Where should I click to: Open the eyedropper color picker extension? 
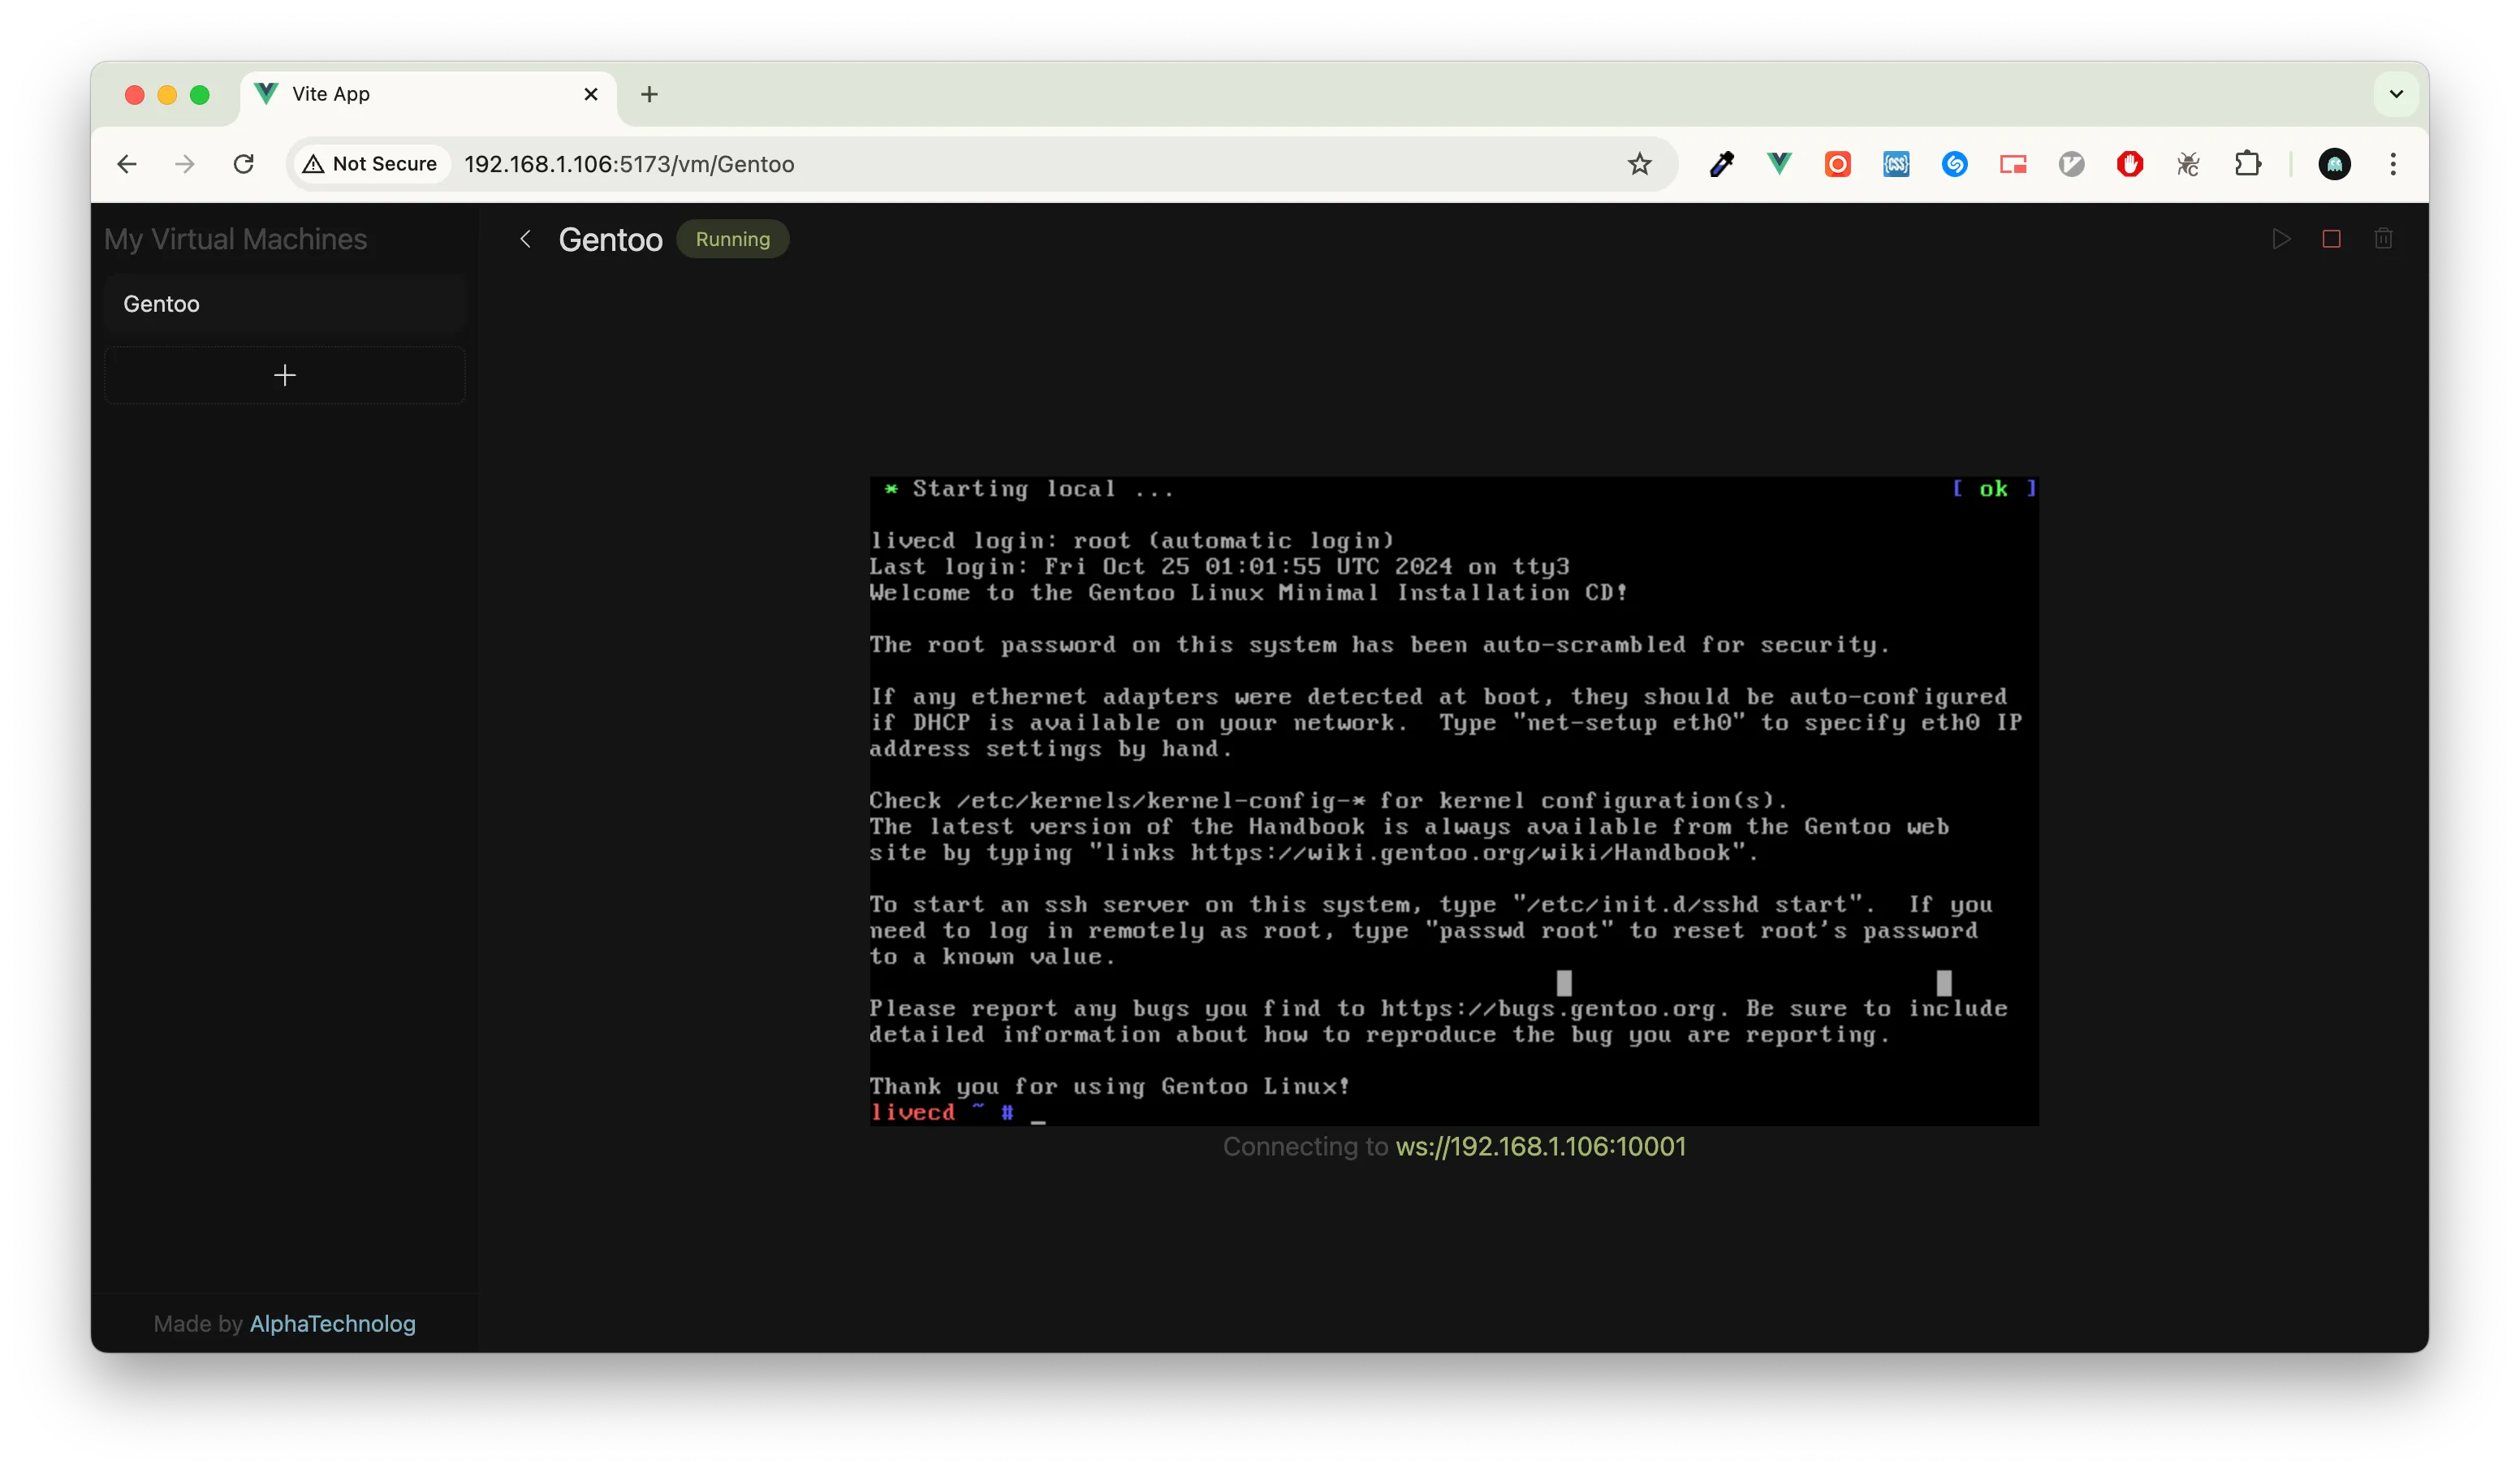point(1721,164)
